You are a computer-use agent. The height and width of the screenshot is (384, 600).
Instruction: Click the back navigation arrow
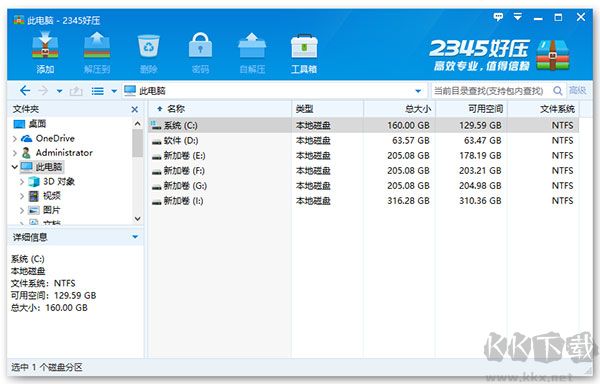[25, 91]
